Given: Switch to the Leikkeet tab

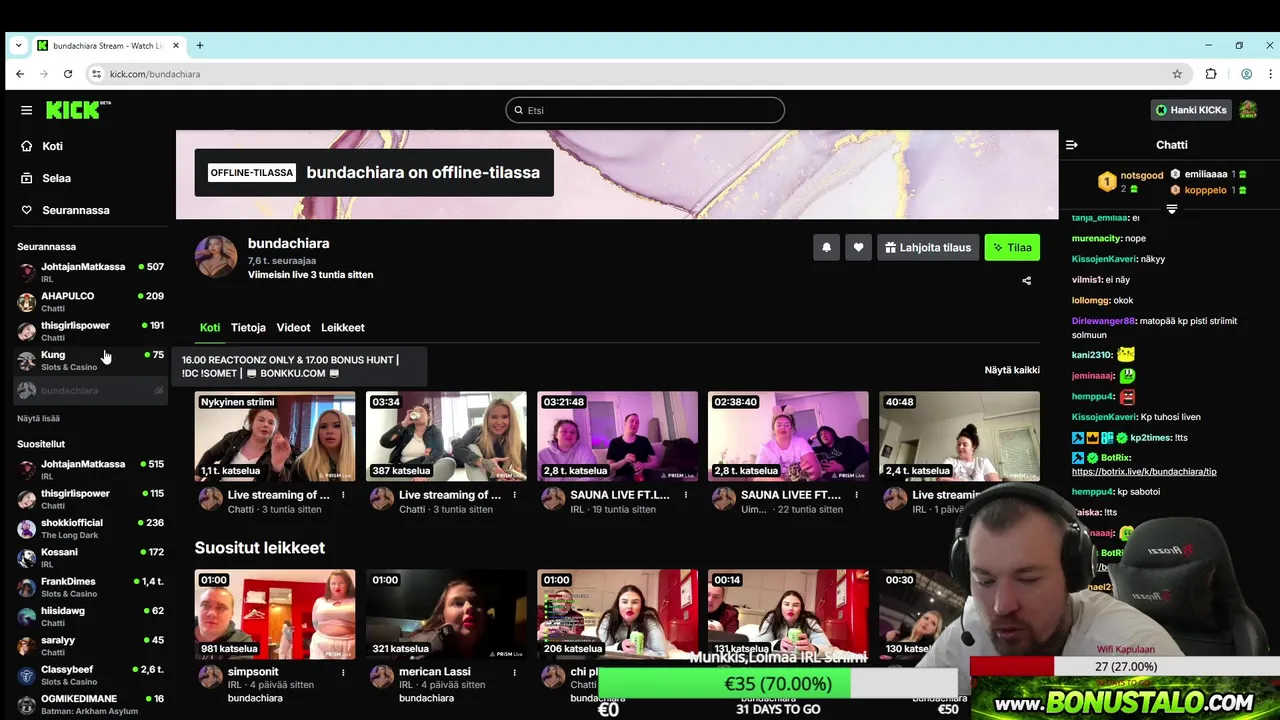Looking at the screenshot, I should (343, 327).
